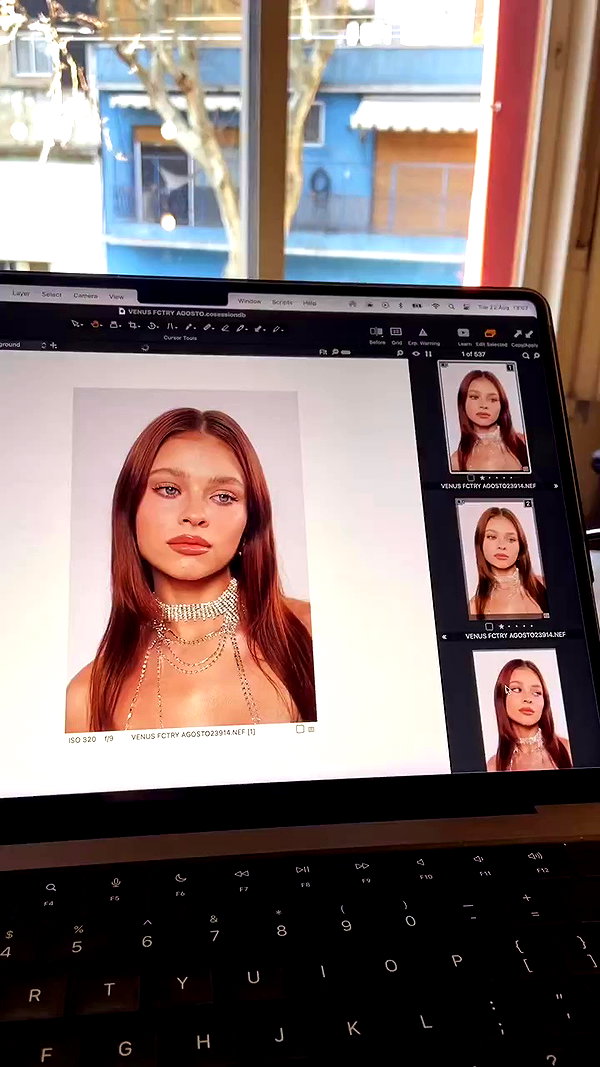Viewport: 600px width, 1067px height.
Task: Open Control Center icon in menu bar
Action: [469, 307]
